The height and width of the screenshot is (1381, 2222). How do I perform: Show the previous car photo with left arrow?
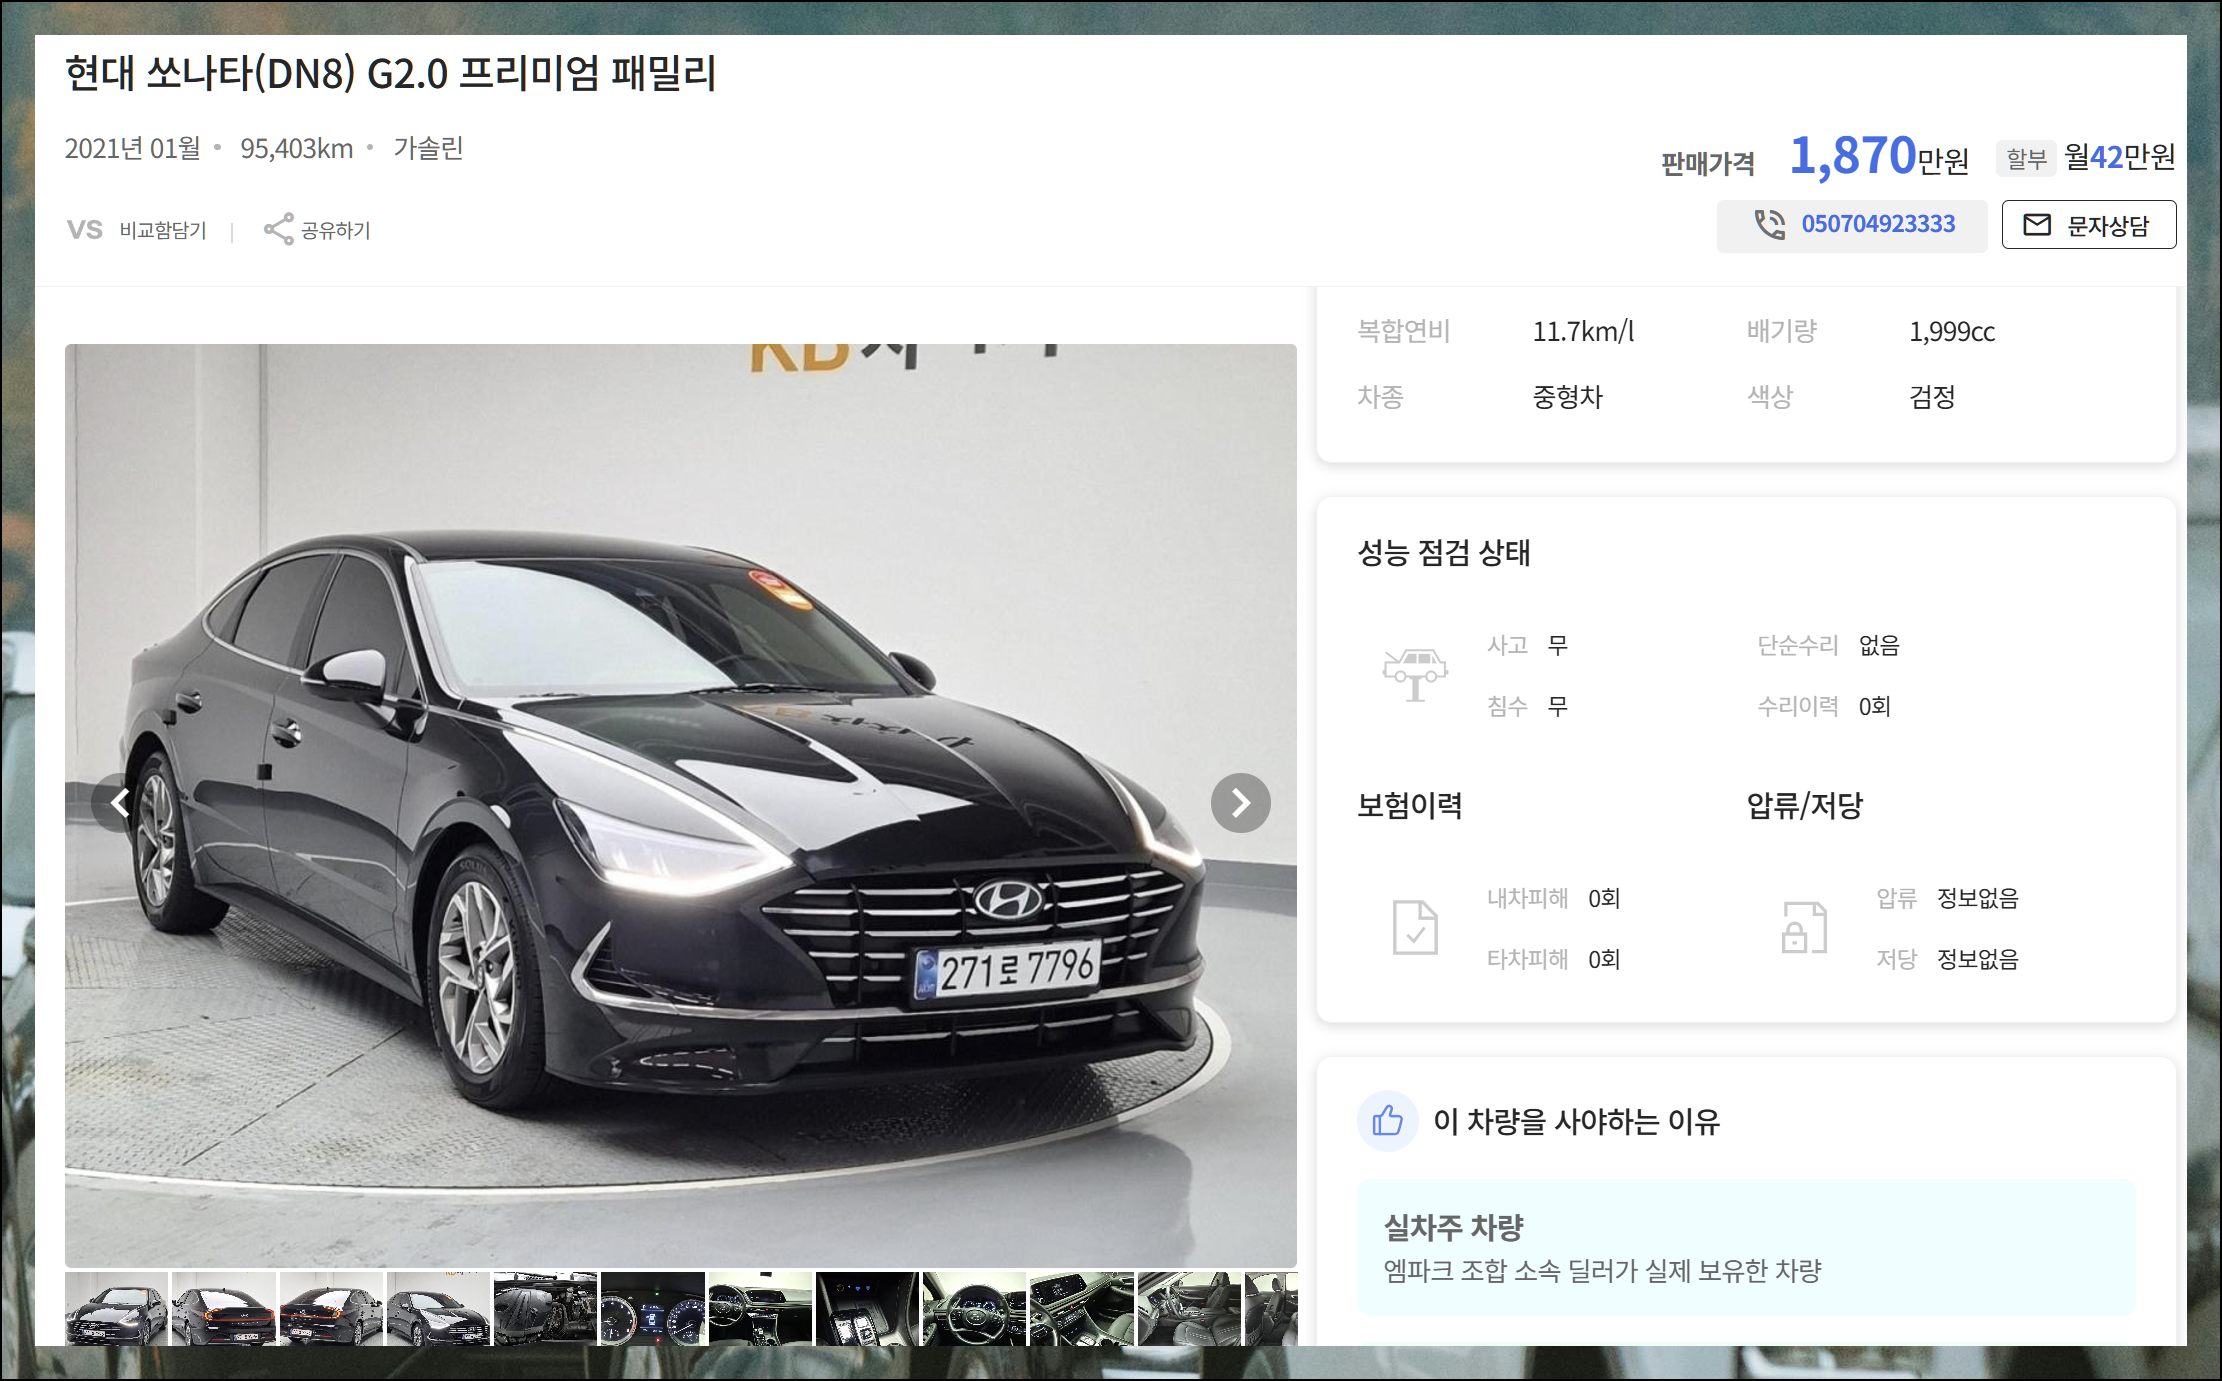tap(121, 803)
